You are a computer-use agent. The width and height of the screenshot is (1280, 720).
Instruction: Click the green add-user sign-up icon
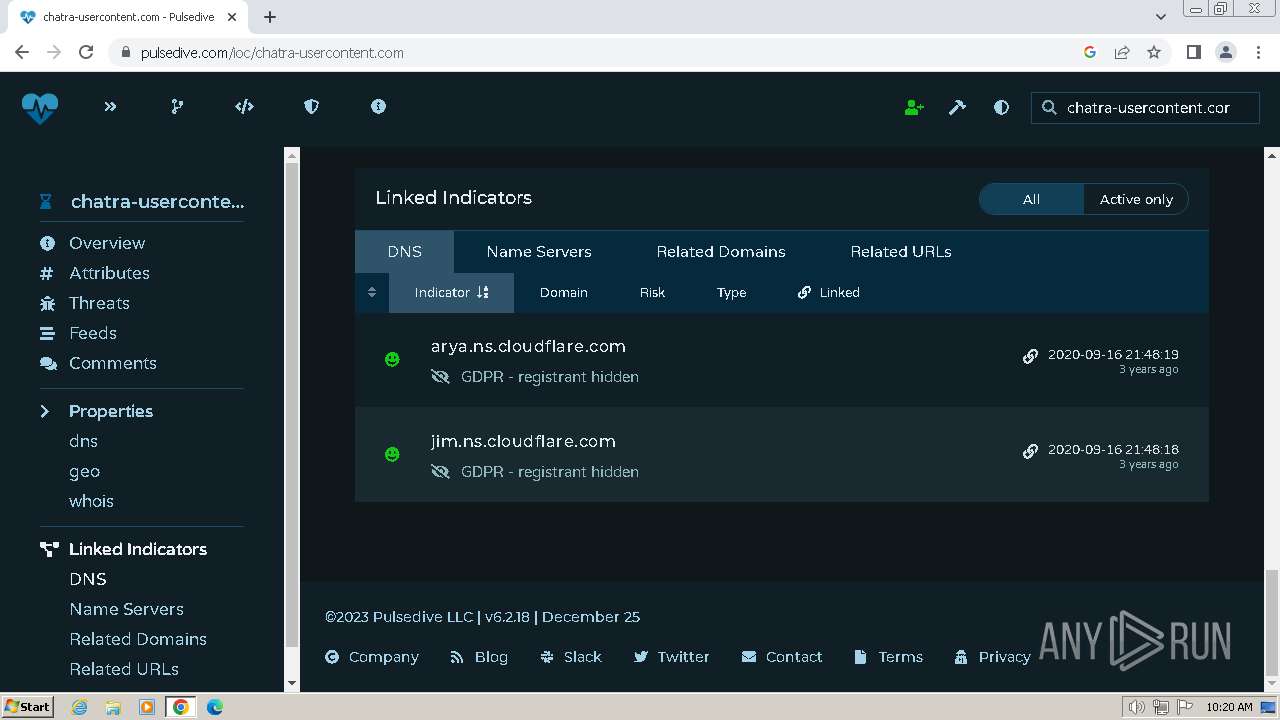pyautogui.click(x=913, y=107)
